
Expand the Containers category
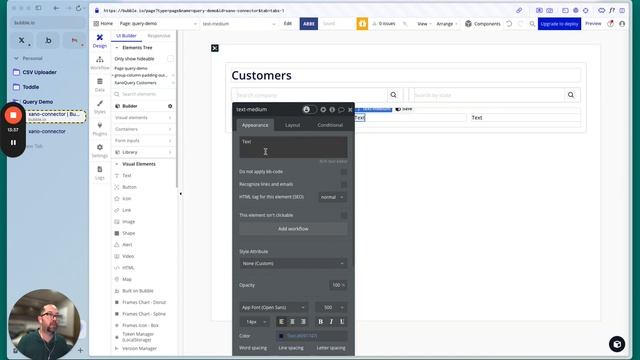143,129
